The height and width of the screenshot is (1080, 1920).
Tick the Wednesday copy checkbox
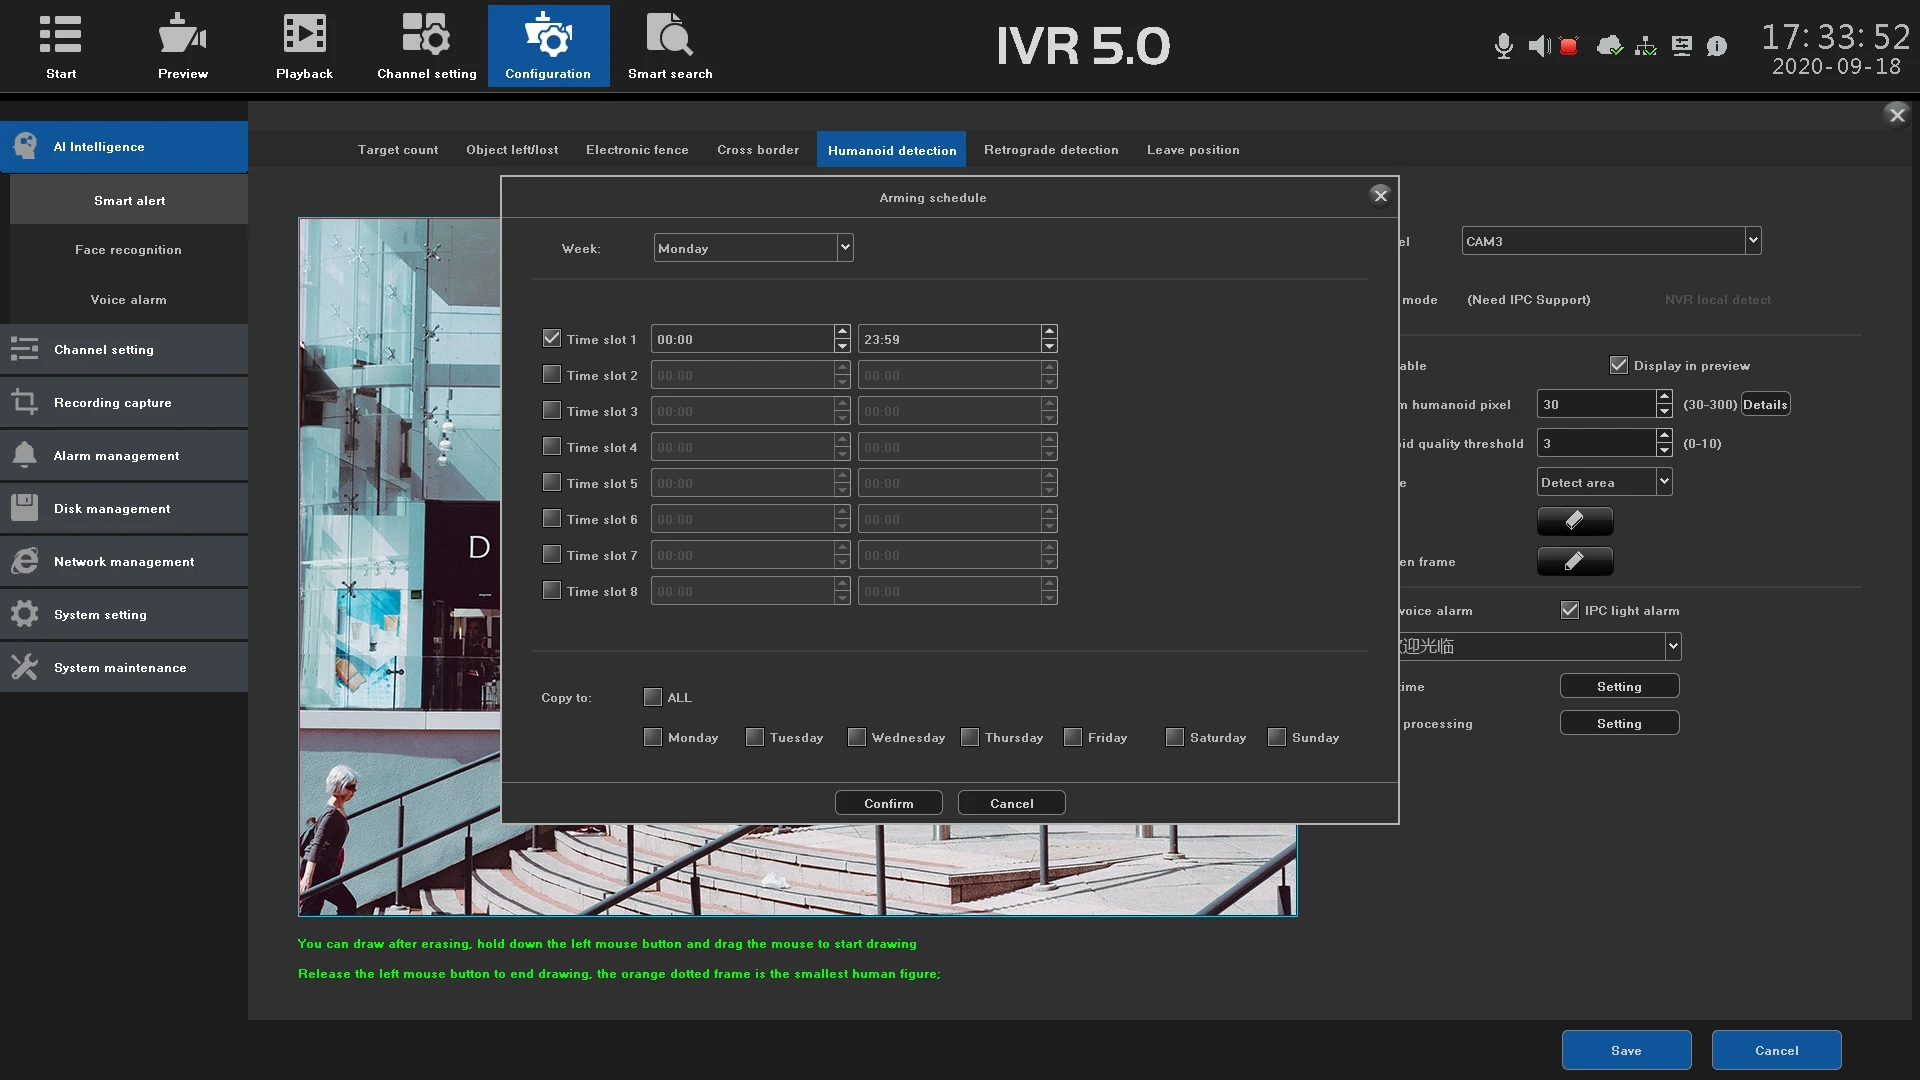click(x=857, y=737)
